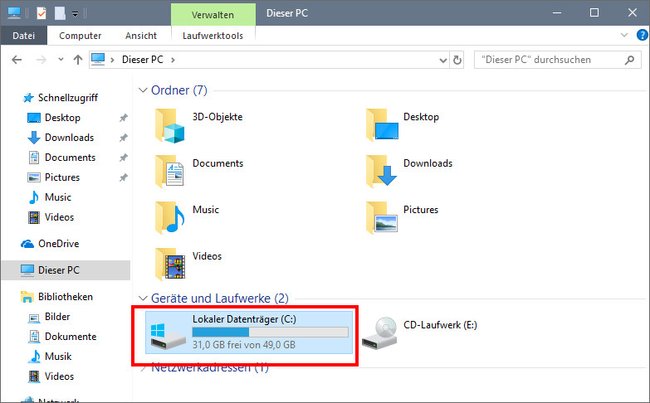Click the New folder quick access icon in title bar
650x403 pixels.
pyautogui.click(x=60, y=13)
